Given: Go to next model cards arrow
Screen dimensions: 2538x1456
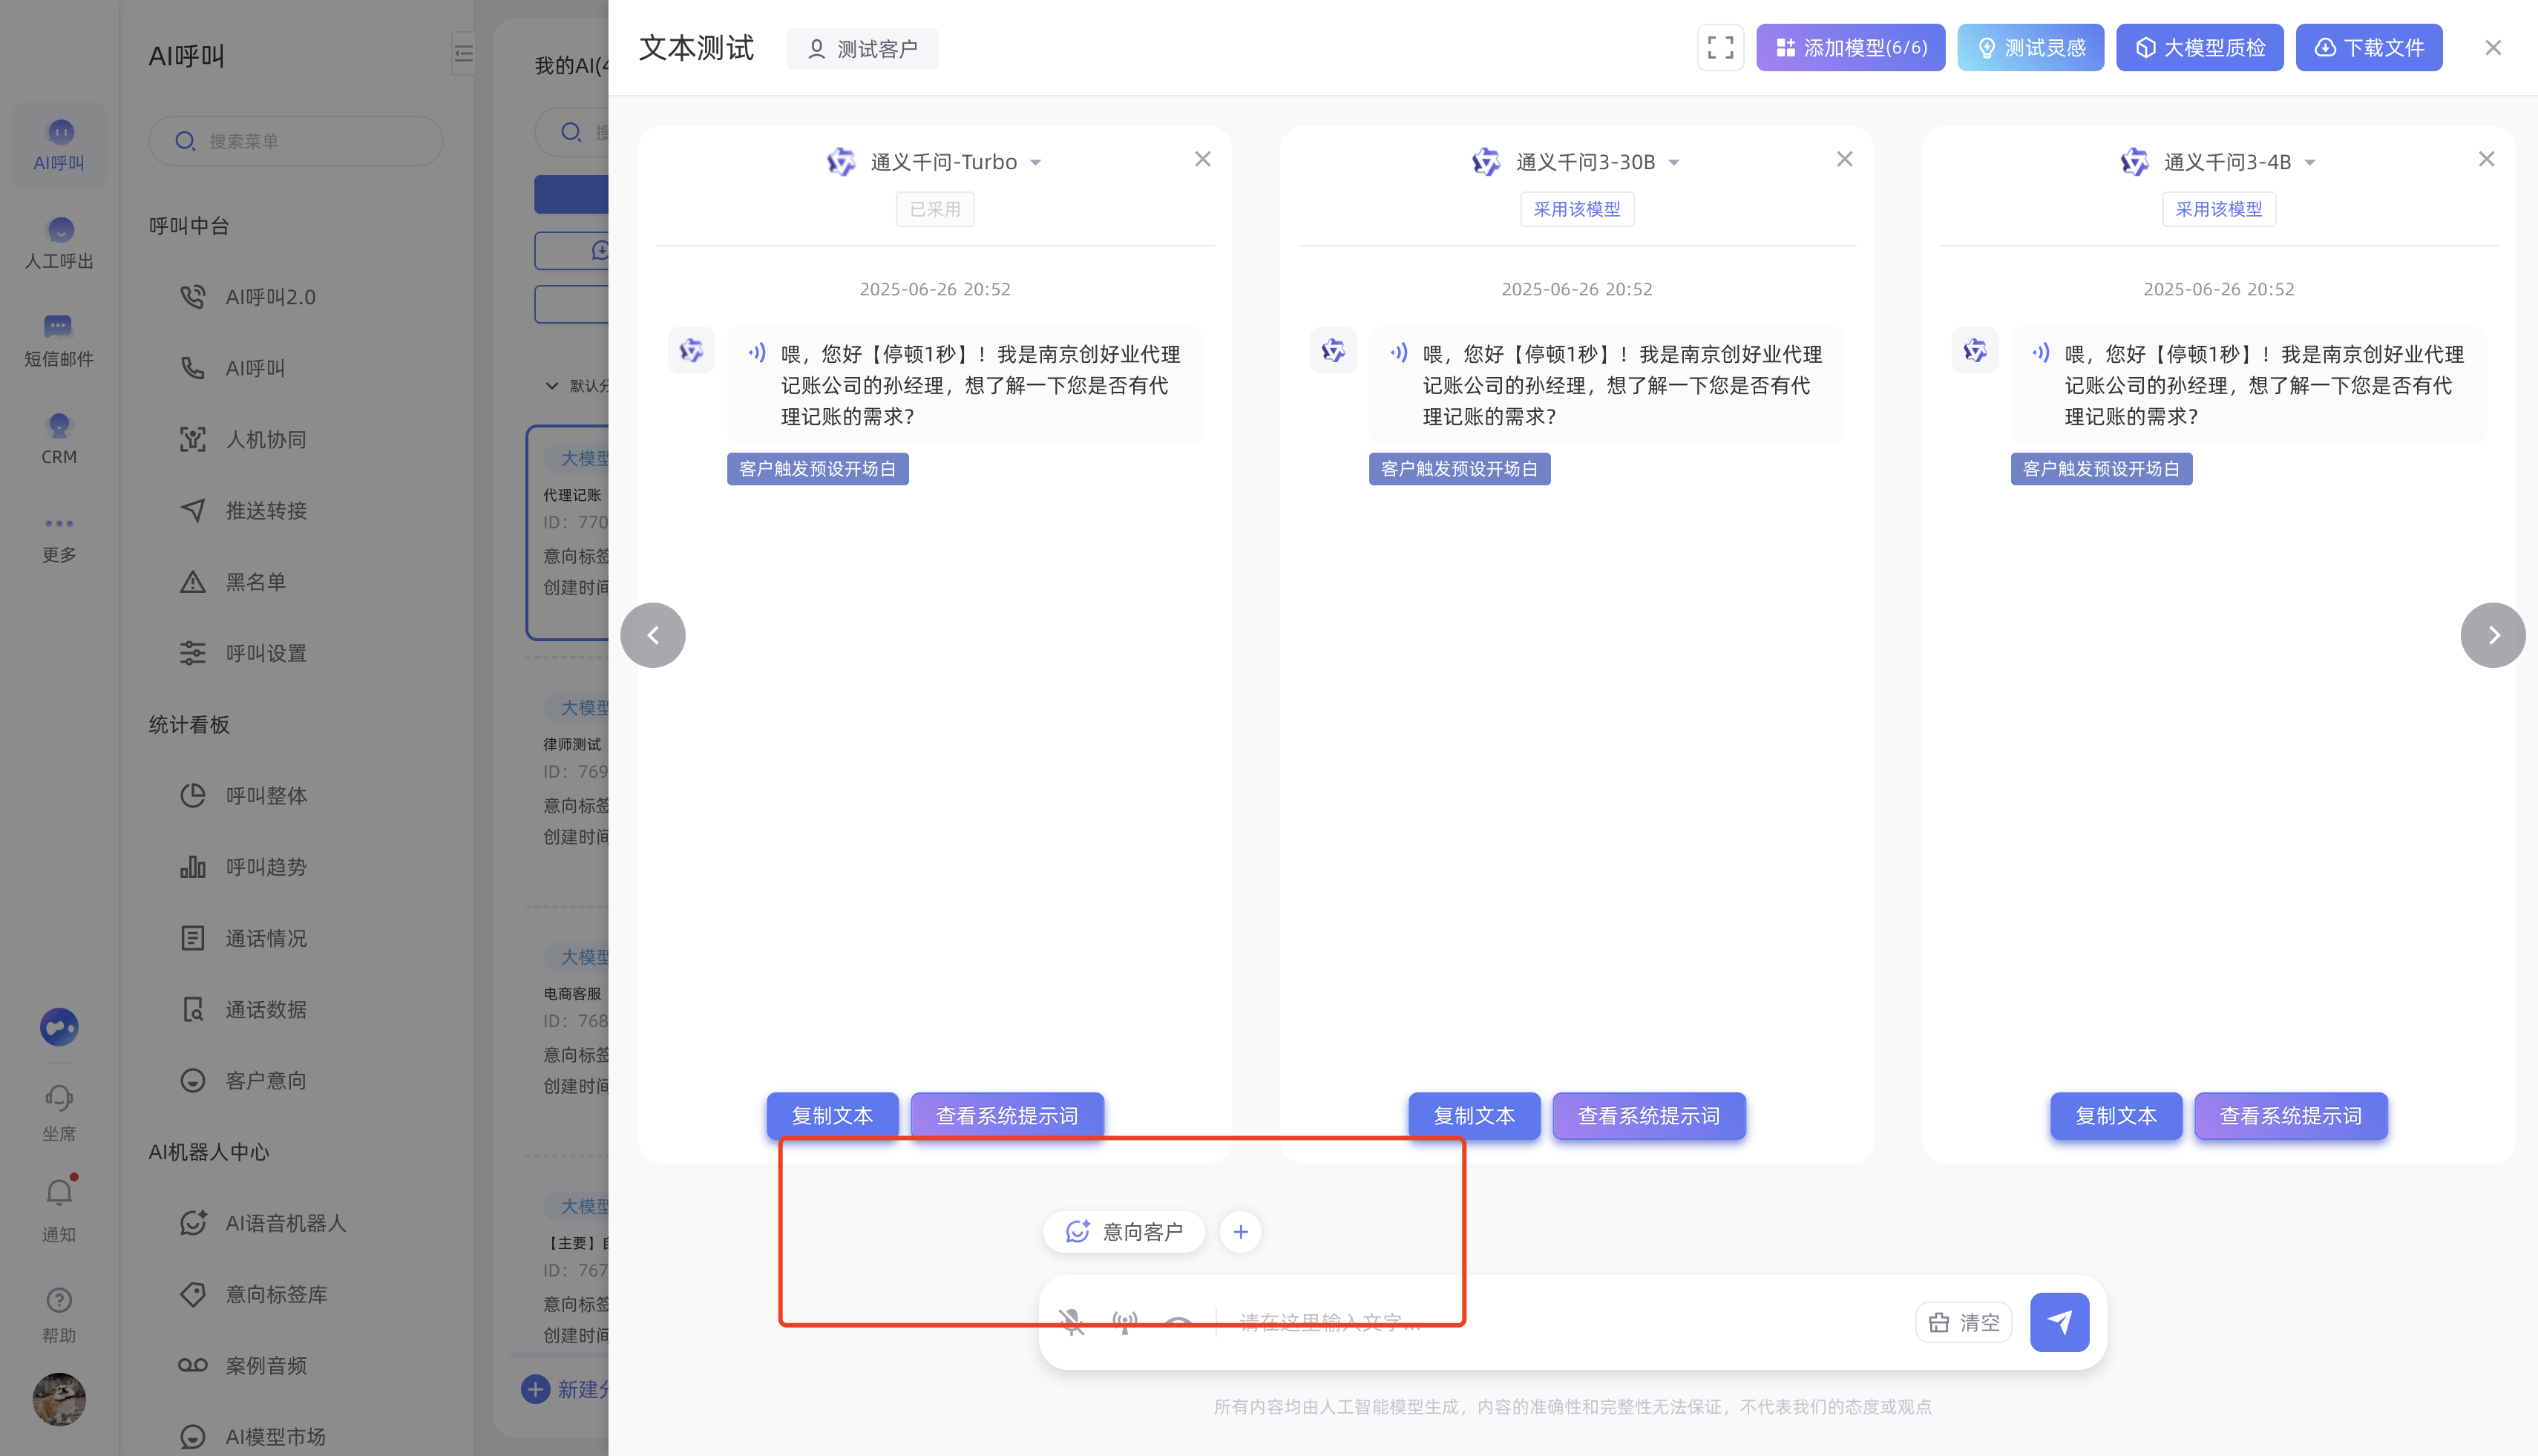Looking at the screenshot, I should tap(2493, 635).
